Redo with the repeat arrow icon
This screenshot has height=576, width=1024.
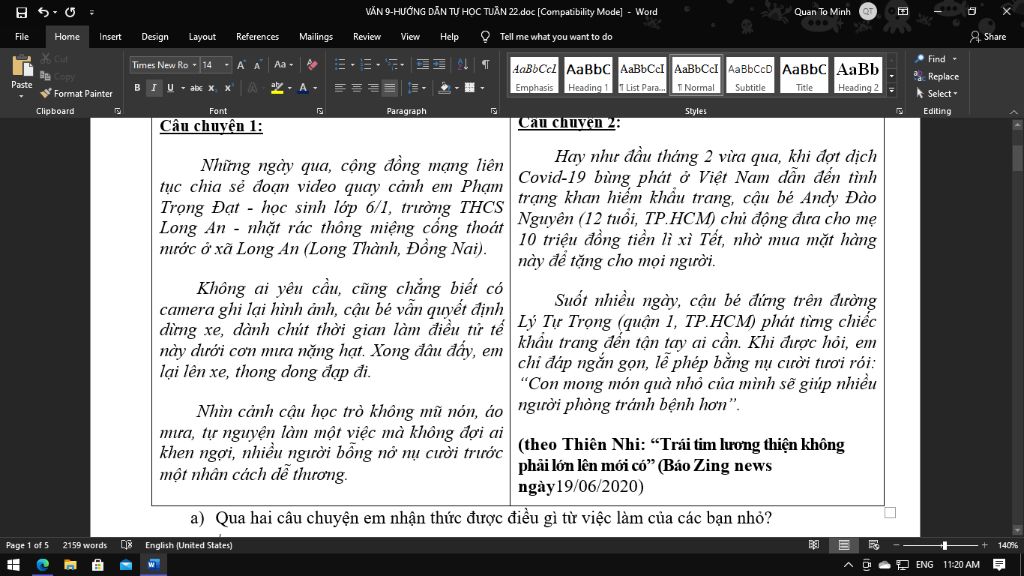pyautogui.click(x=70, y=12)
